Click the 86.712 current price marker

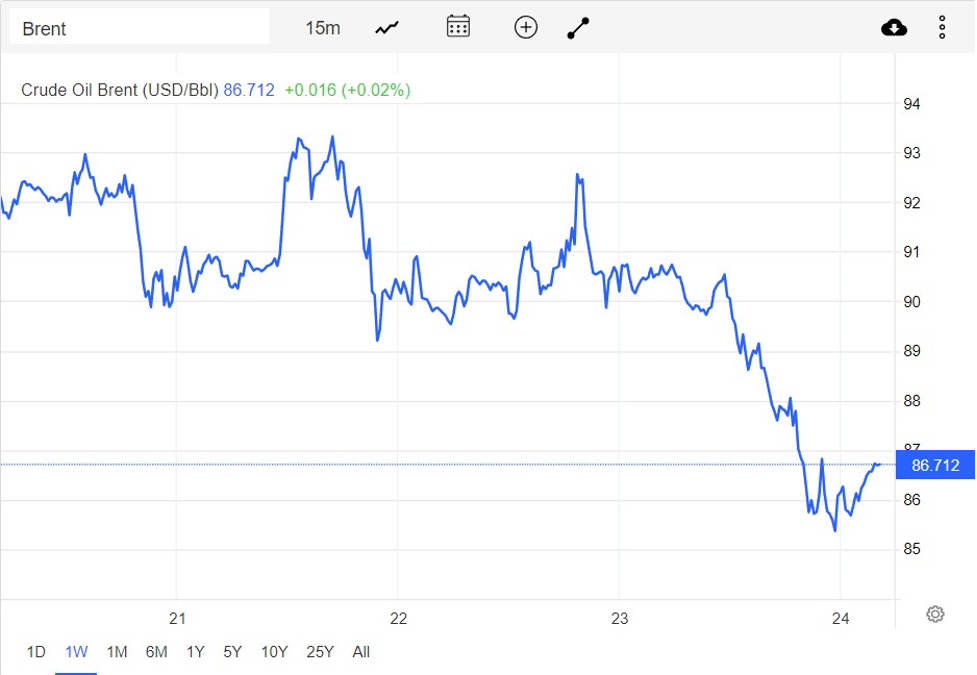coord(935,465)
